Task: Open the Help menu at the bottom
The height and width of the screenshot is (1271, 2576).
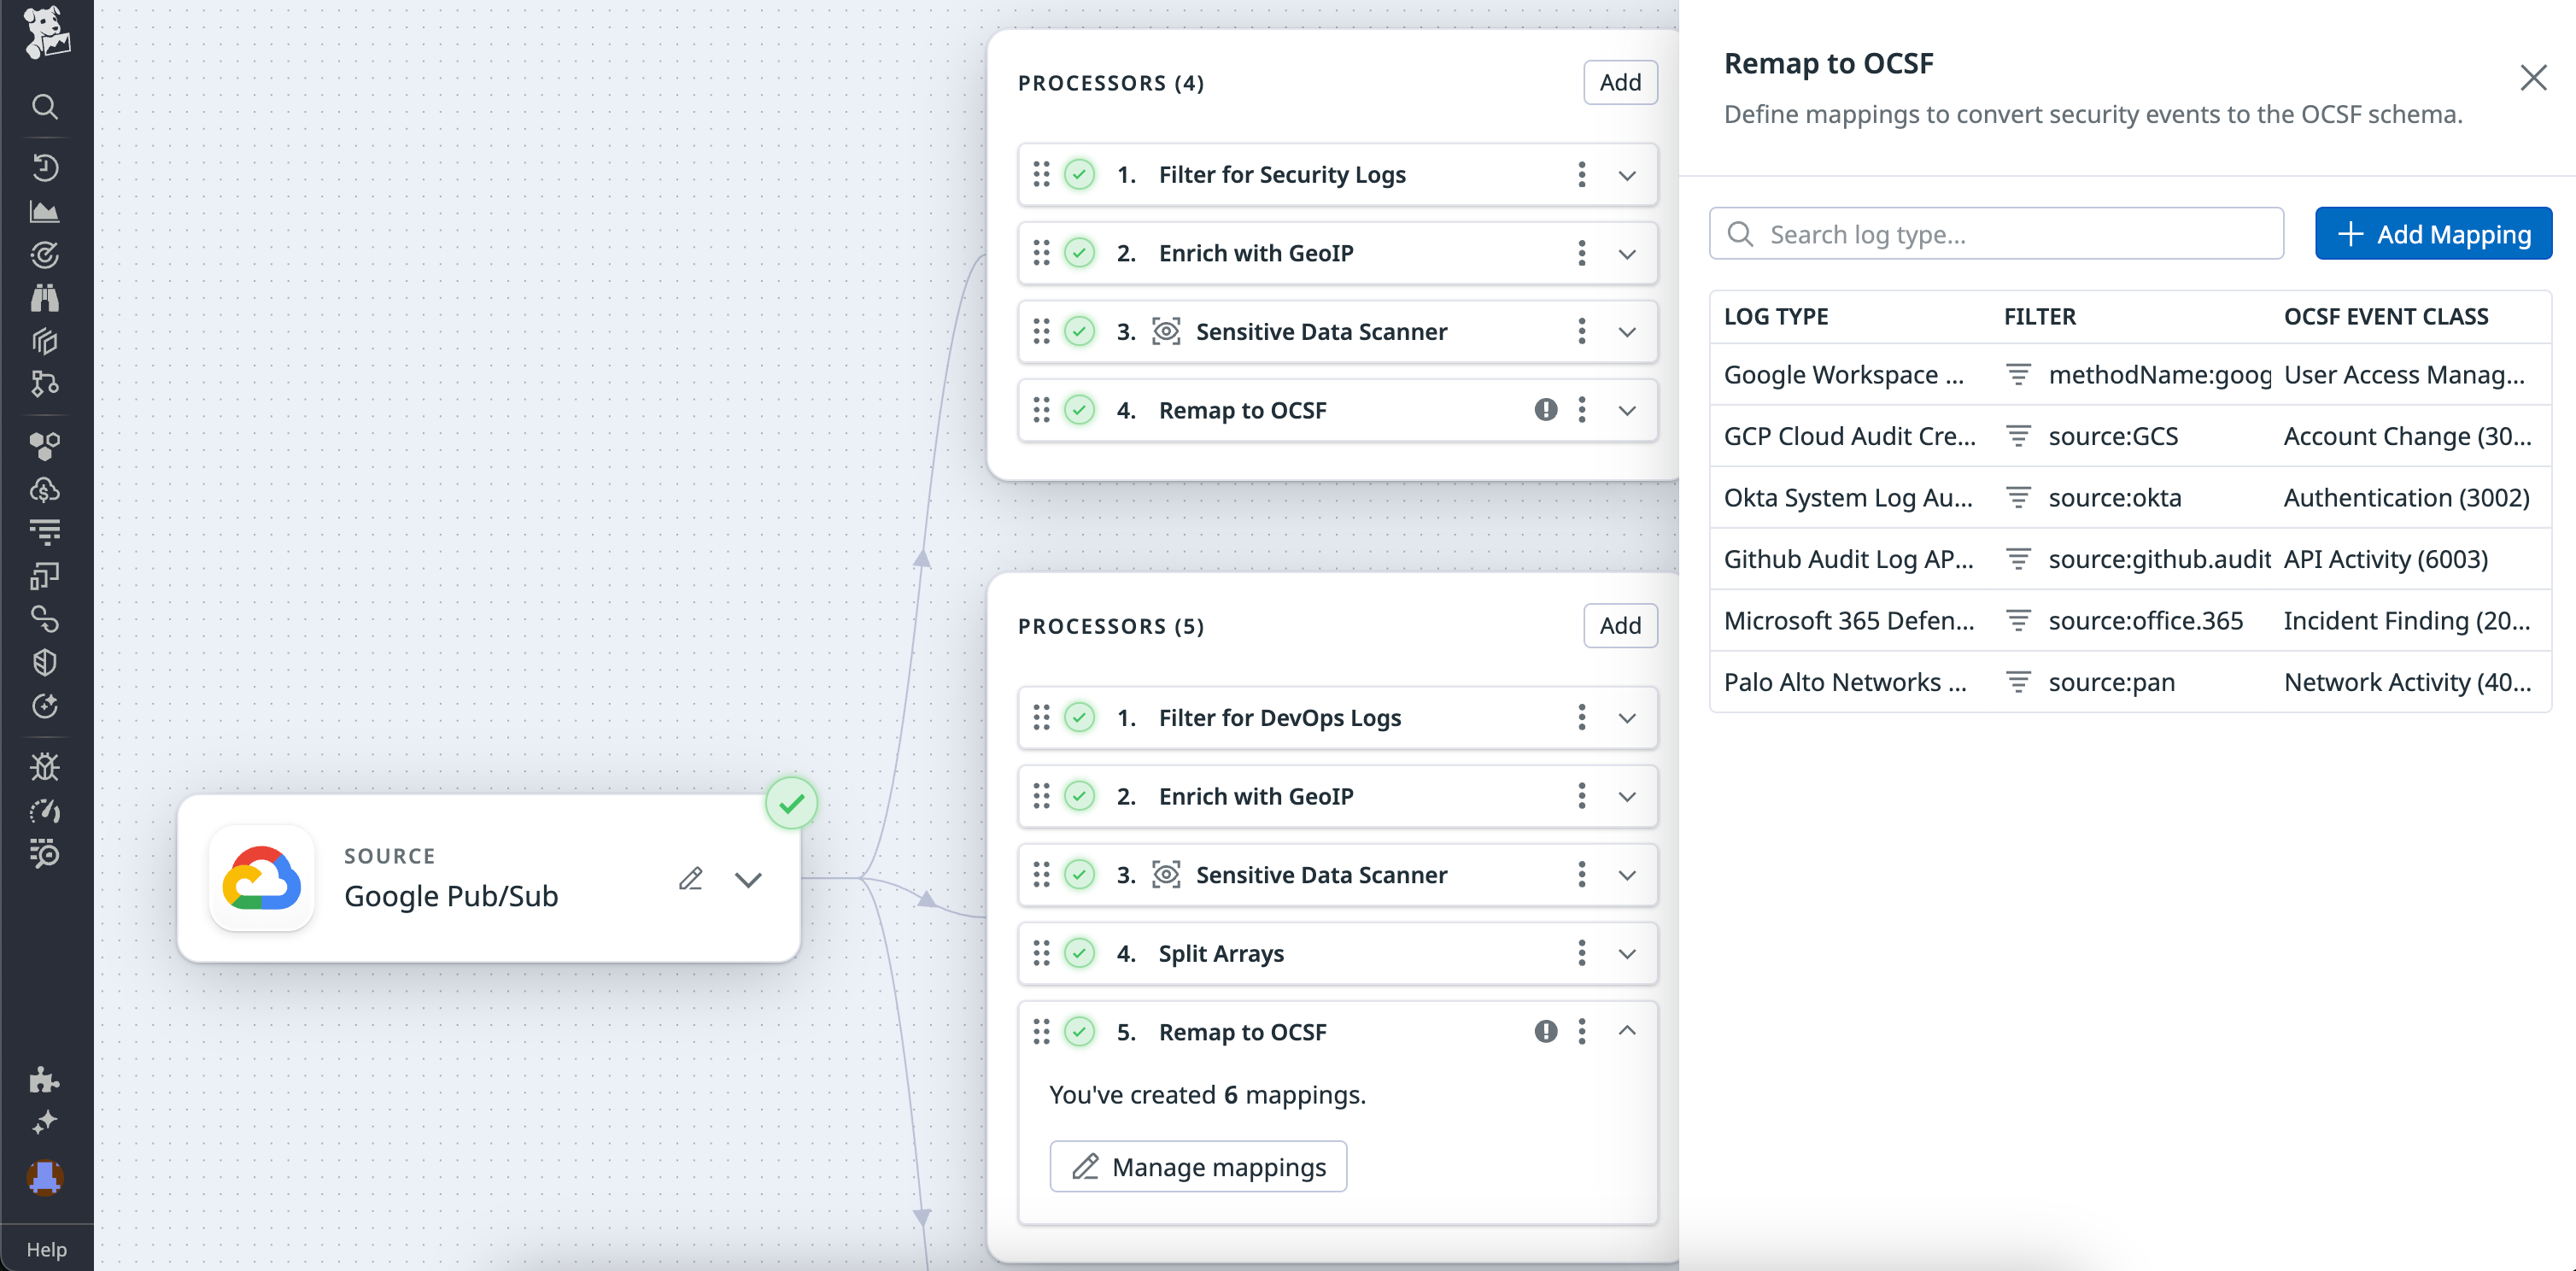Action: coord(46,1248)
